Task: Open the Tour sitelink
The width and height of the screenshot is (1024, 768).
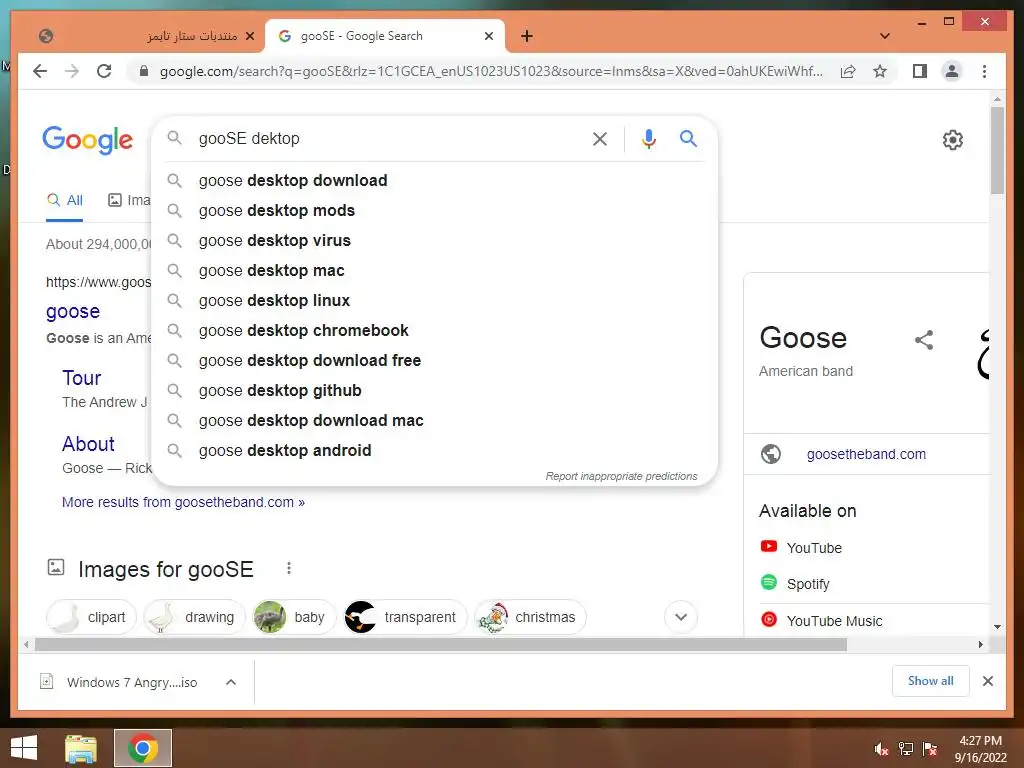Action: point(82,378)
